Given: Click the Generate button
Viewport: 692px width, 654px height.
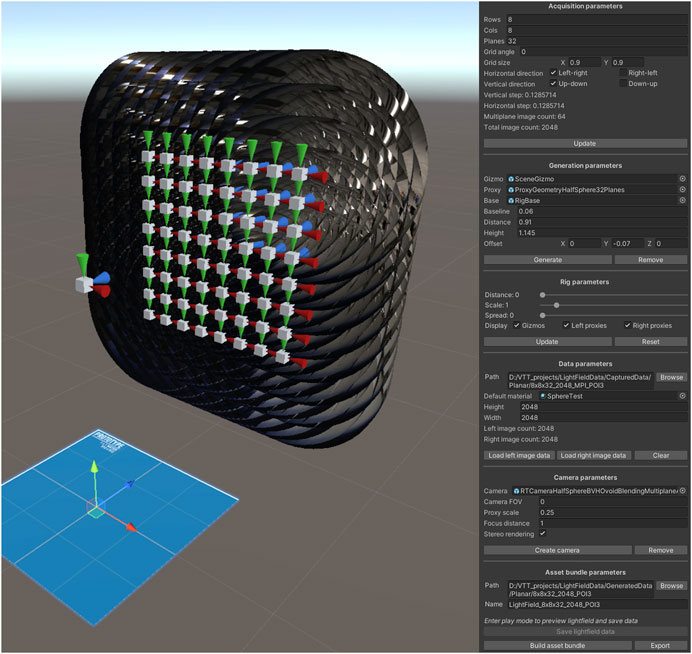Looking at the screenshot, I should [x=548, y=260].
